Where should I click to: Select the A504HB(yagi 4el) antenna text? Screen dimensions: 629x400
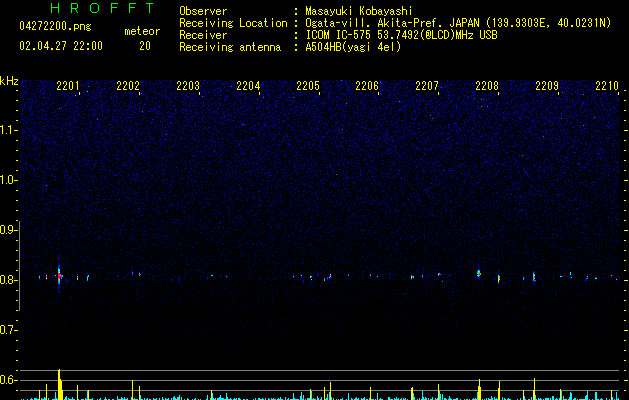click(x=353, y=47)
